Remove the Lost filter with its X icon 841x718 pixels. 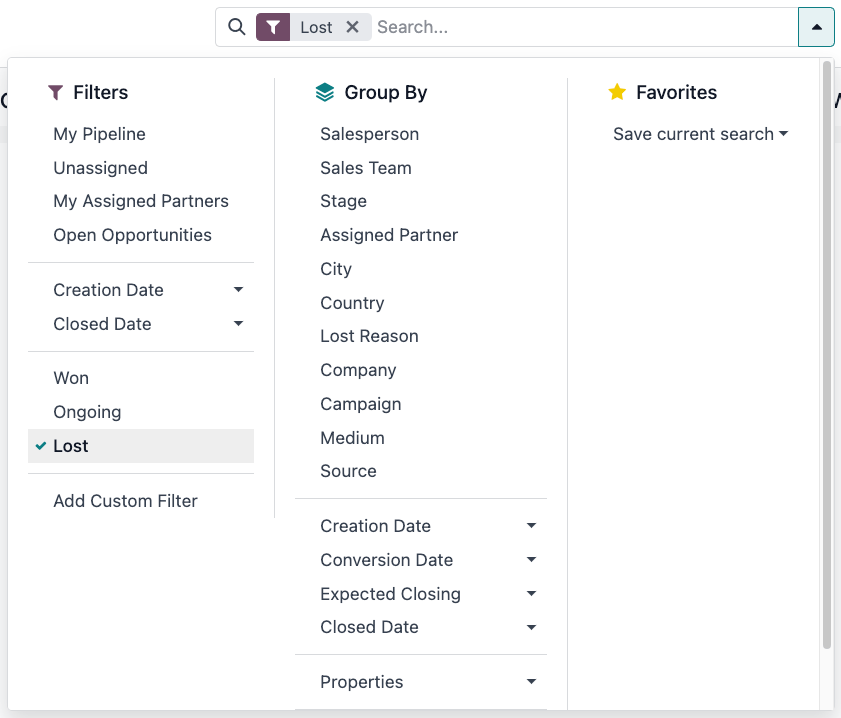coord(353,27)
